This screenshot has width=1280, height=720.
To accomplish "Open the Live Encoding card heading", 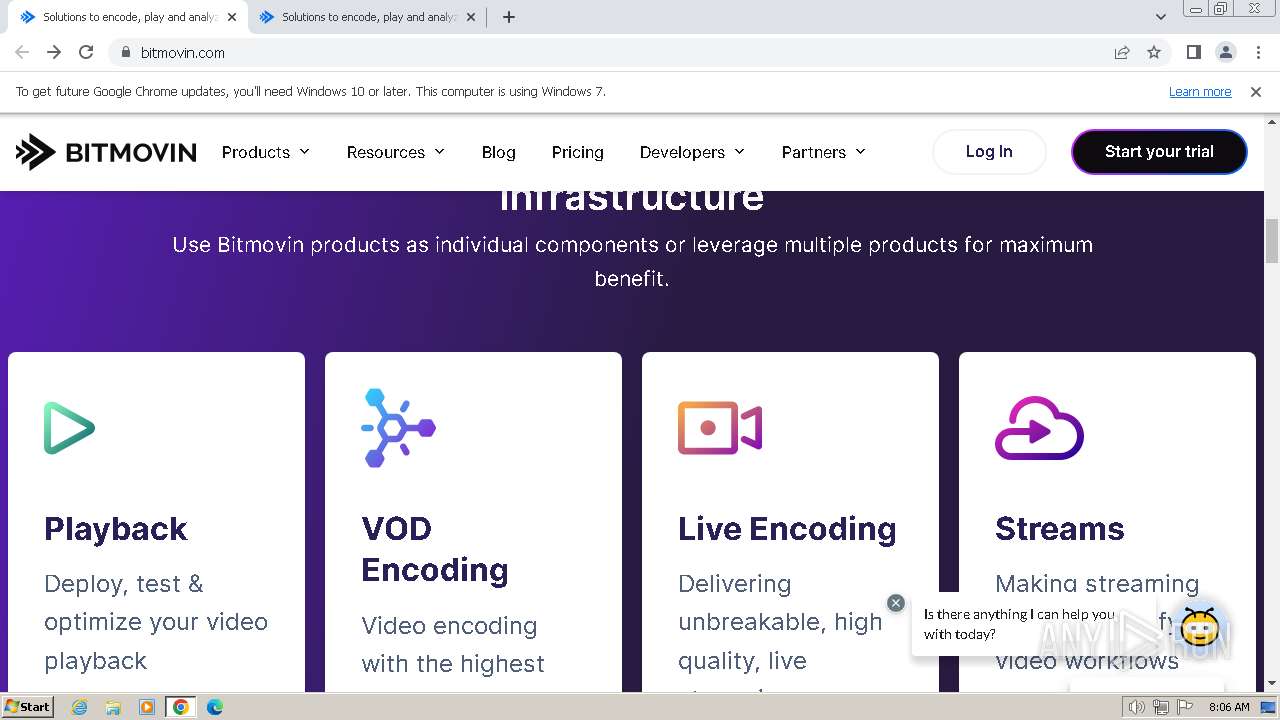I will (787, 529).
